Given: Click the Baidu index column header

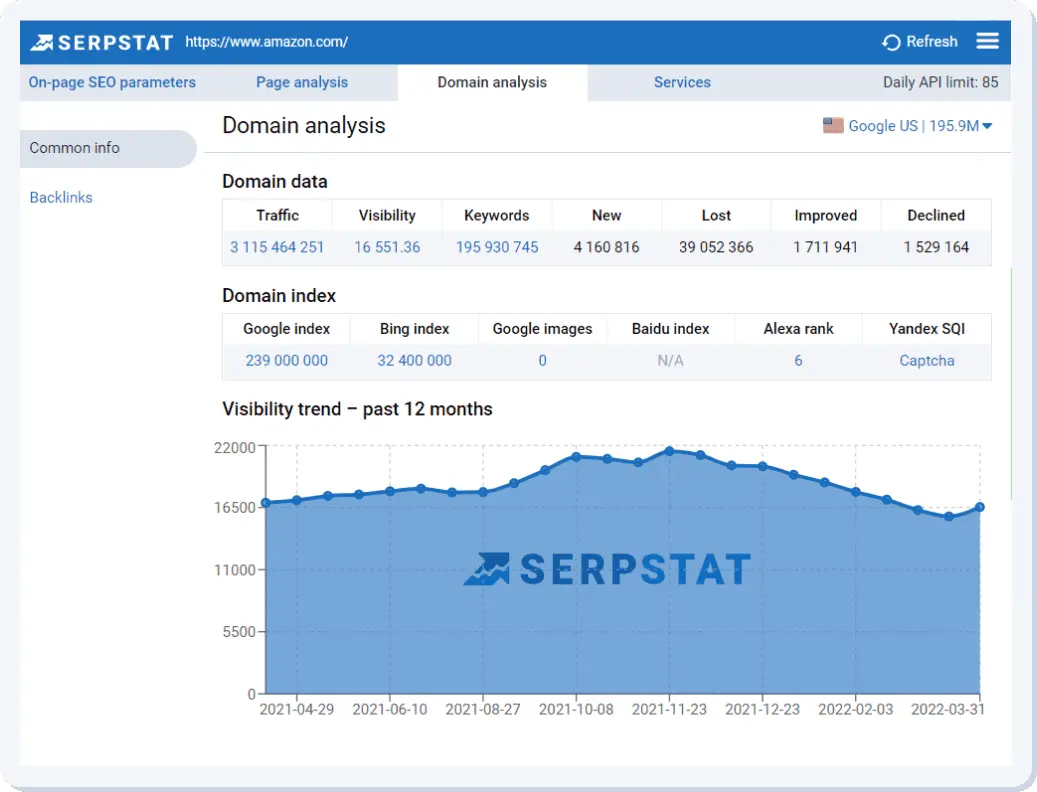Looking at the screenshot, I should (x=671, y=329).
